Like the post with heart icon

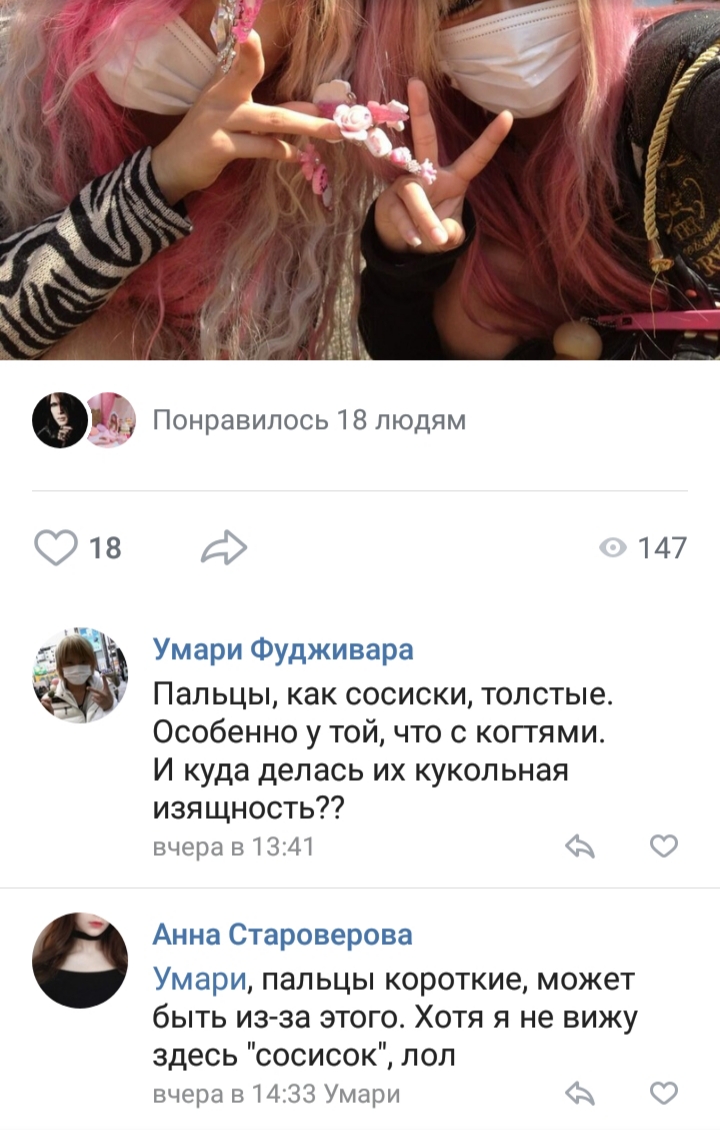[55, 548]
